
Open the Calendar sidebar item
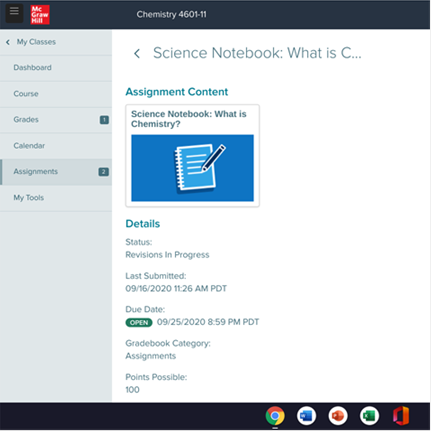point(56,146)
